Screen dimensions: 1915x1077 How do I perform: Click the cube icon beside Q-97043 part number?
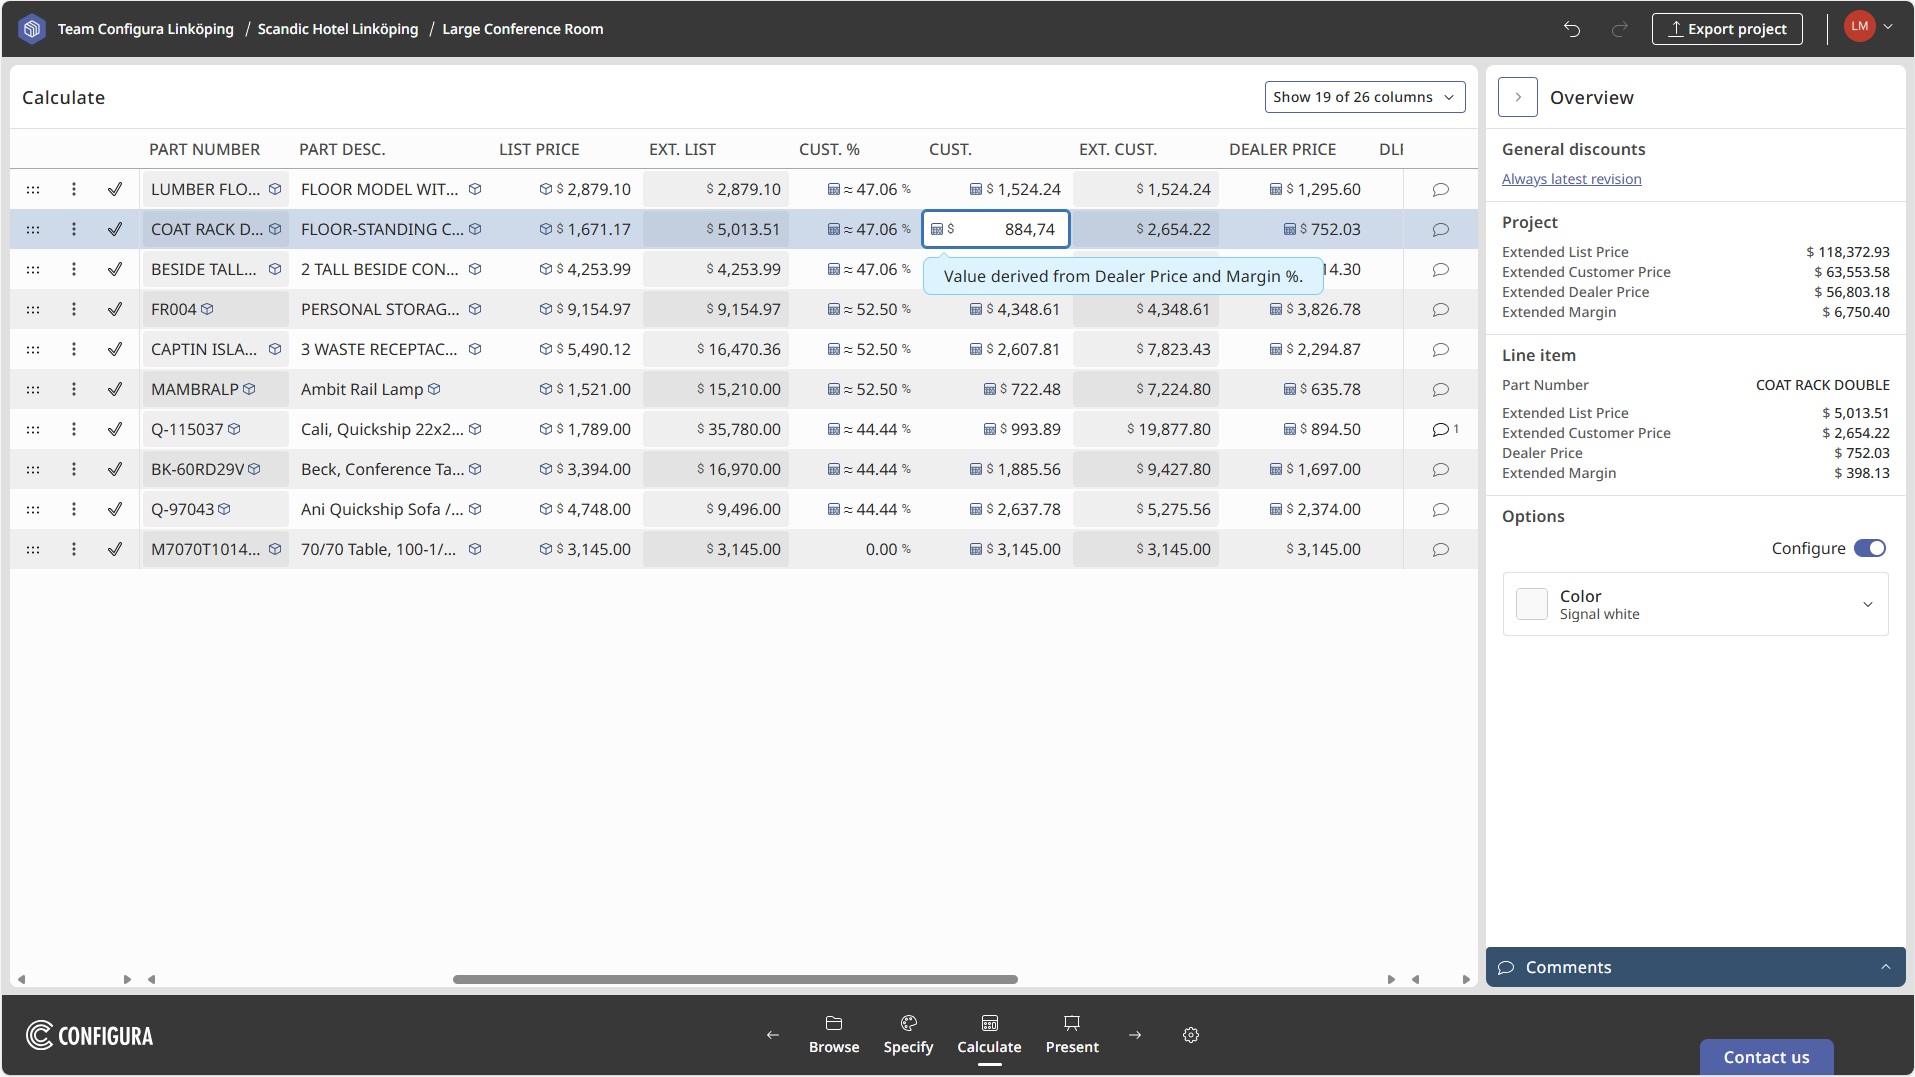tap(224, 509)
